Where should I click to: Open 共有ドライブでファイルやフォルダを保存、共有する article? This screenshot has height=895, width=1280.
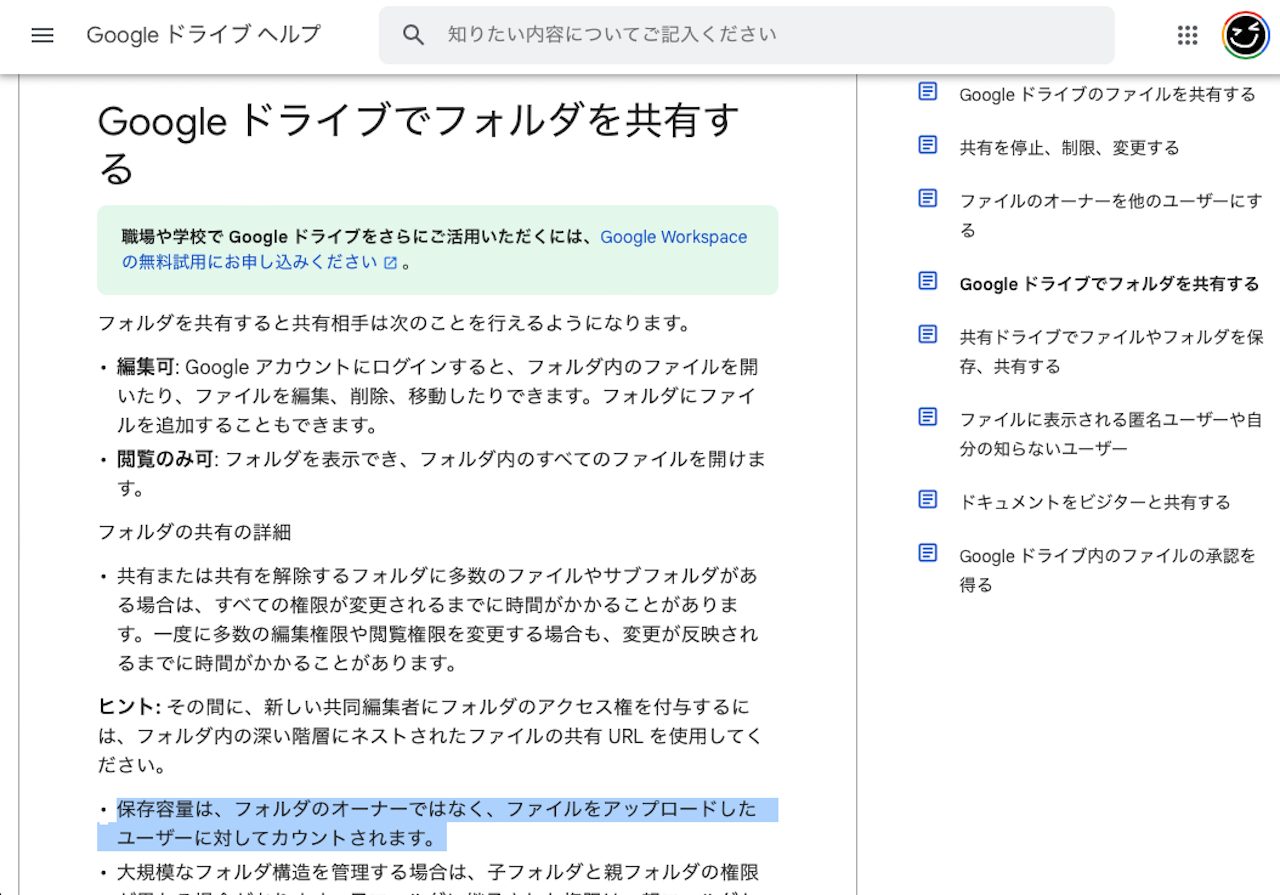tap(1111, 352)
